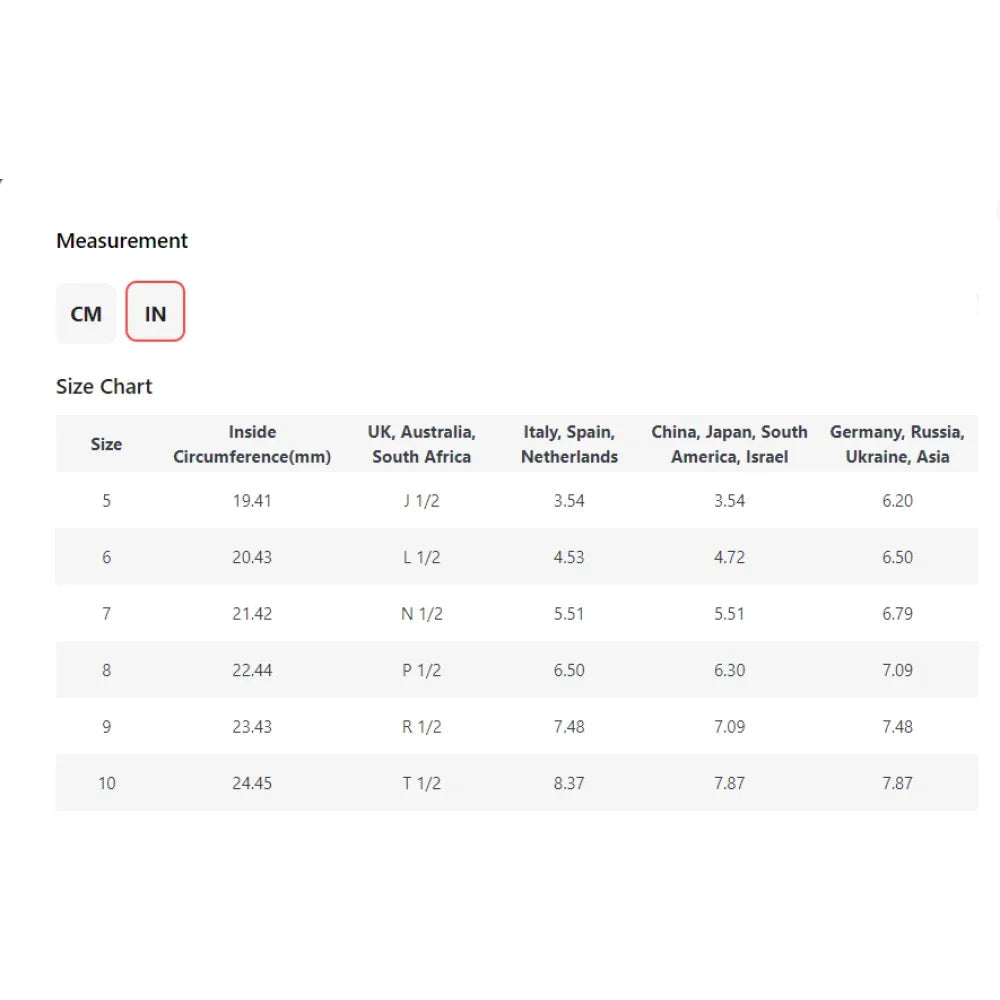Switch measurement unit to CM
The image size is (1000, 1000).
pos(86,314)
